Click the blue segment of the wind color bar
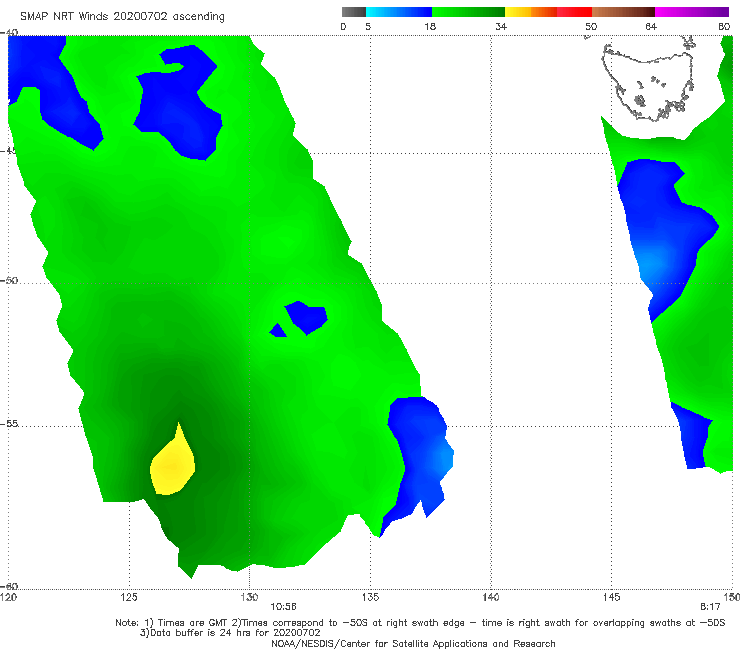Screen dimensions: 740x650 coord(399,12)
